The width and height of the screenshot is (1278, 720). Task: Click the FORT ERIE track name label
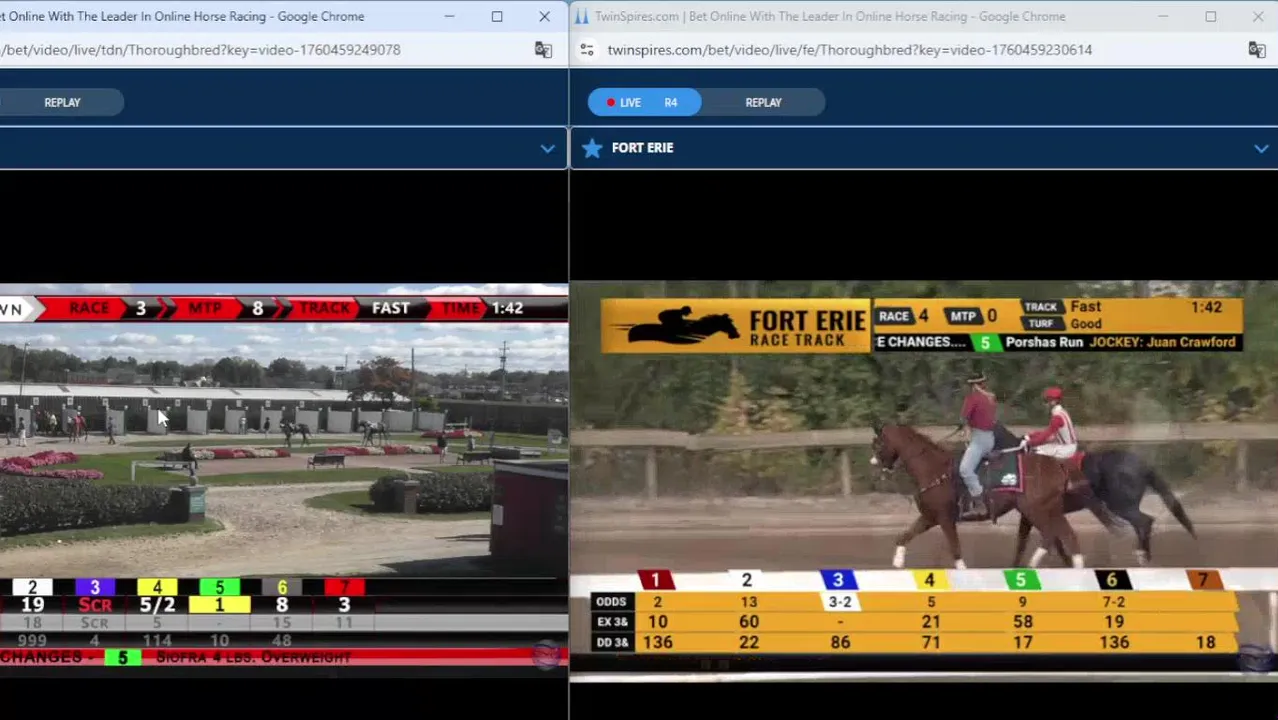(642, 148)
